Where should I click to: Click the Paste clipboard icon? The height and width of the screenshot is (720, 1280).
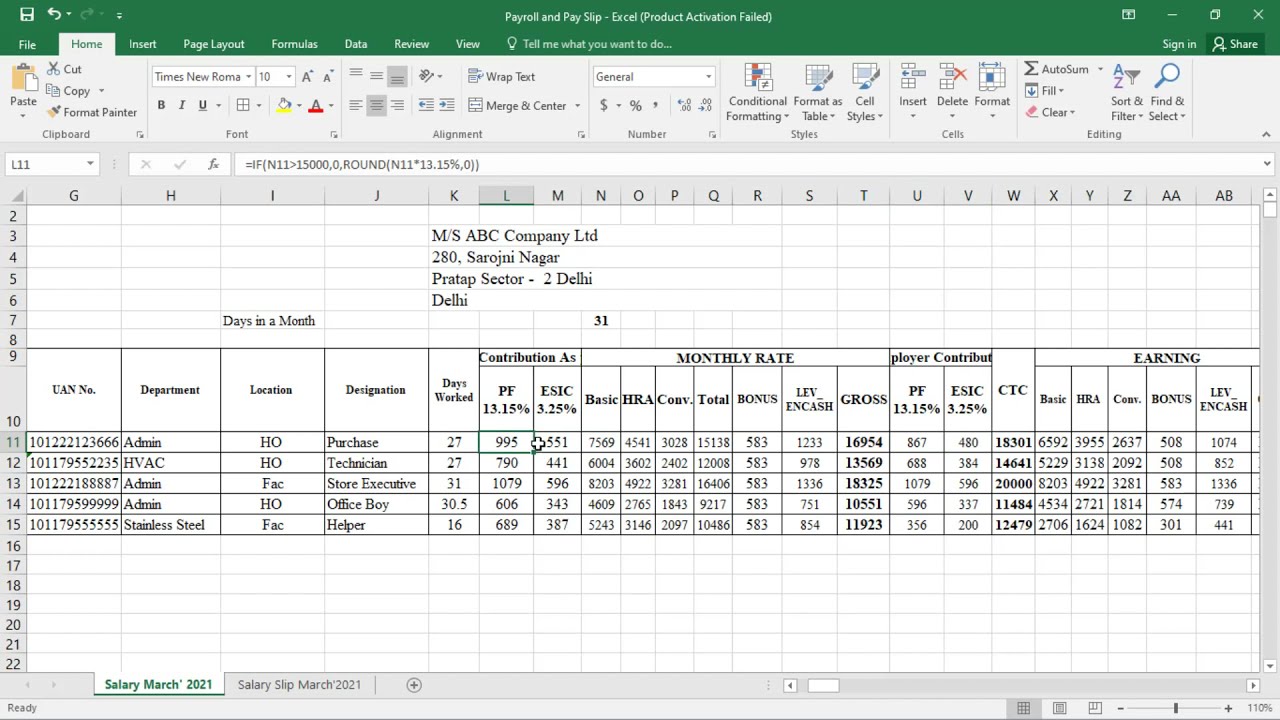tap(23, 78)
